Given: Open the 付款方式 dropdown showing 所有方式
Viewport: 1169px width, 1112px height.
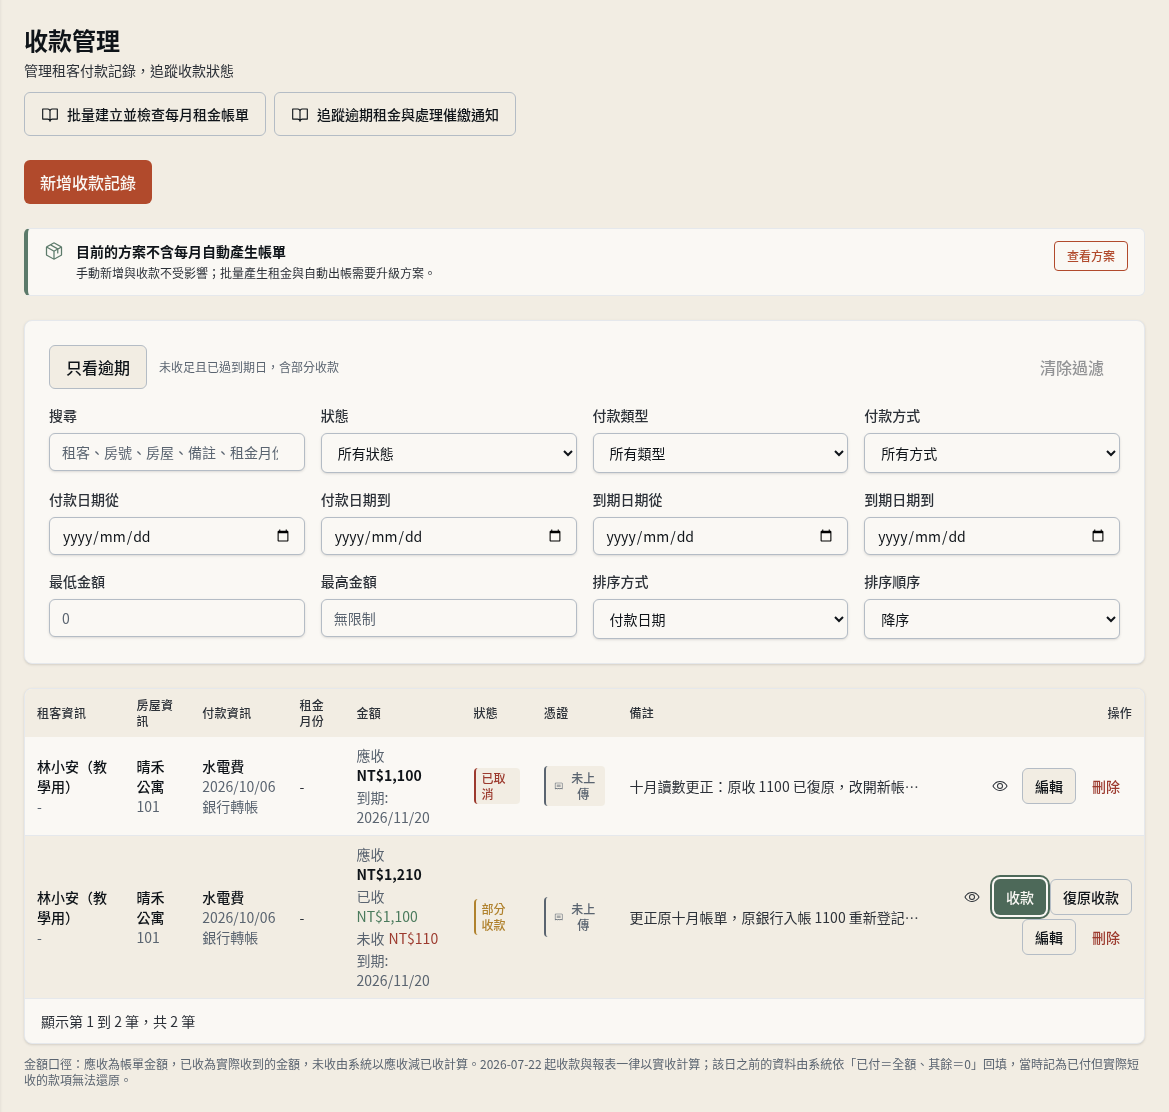Looking at the screenshot, I should point(992,453).
